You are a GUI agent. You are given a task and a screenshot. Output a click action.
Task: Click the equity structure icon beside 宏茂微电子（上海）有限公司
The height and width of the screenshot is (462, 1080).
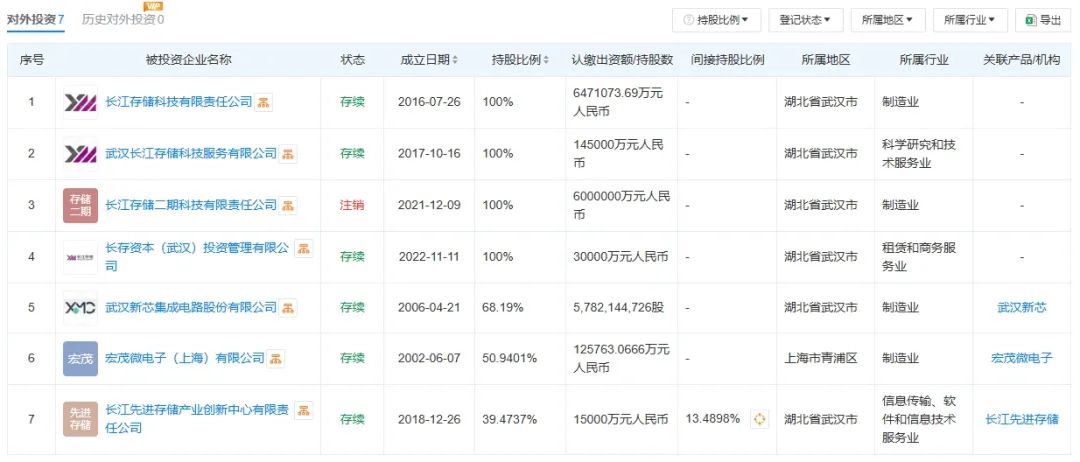pos(276,358)
